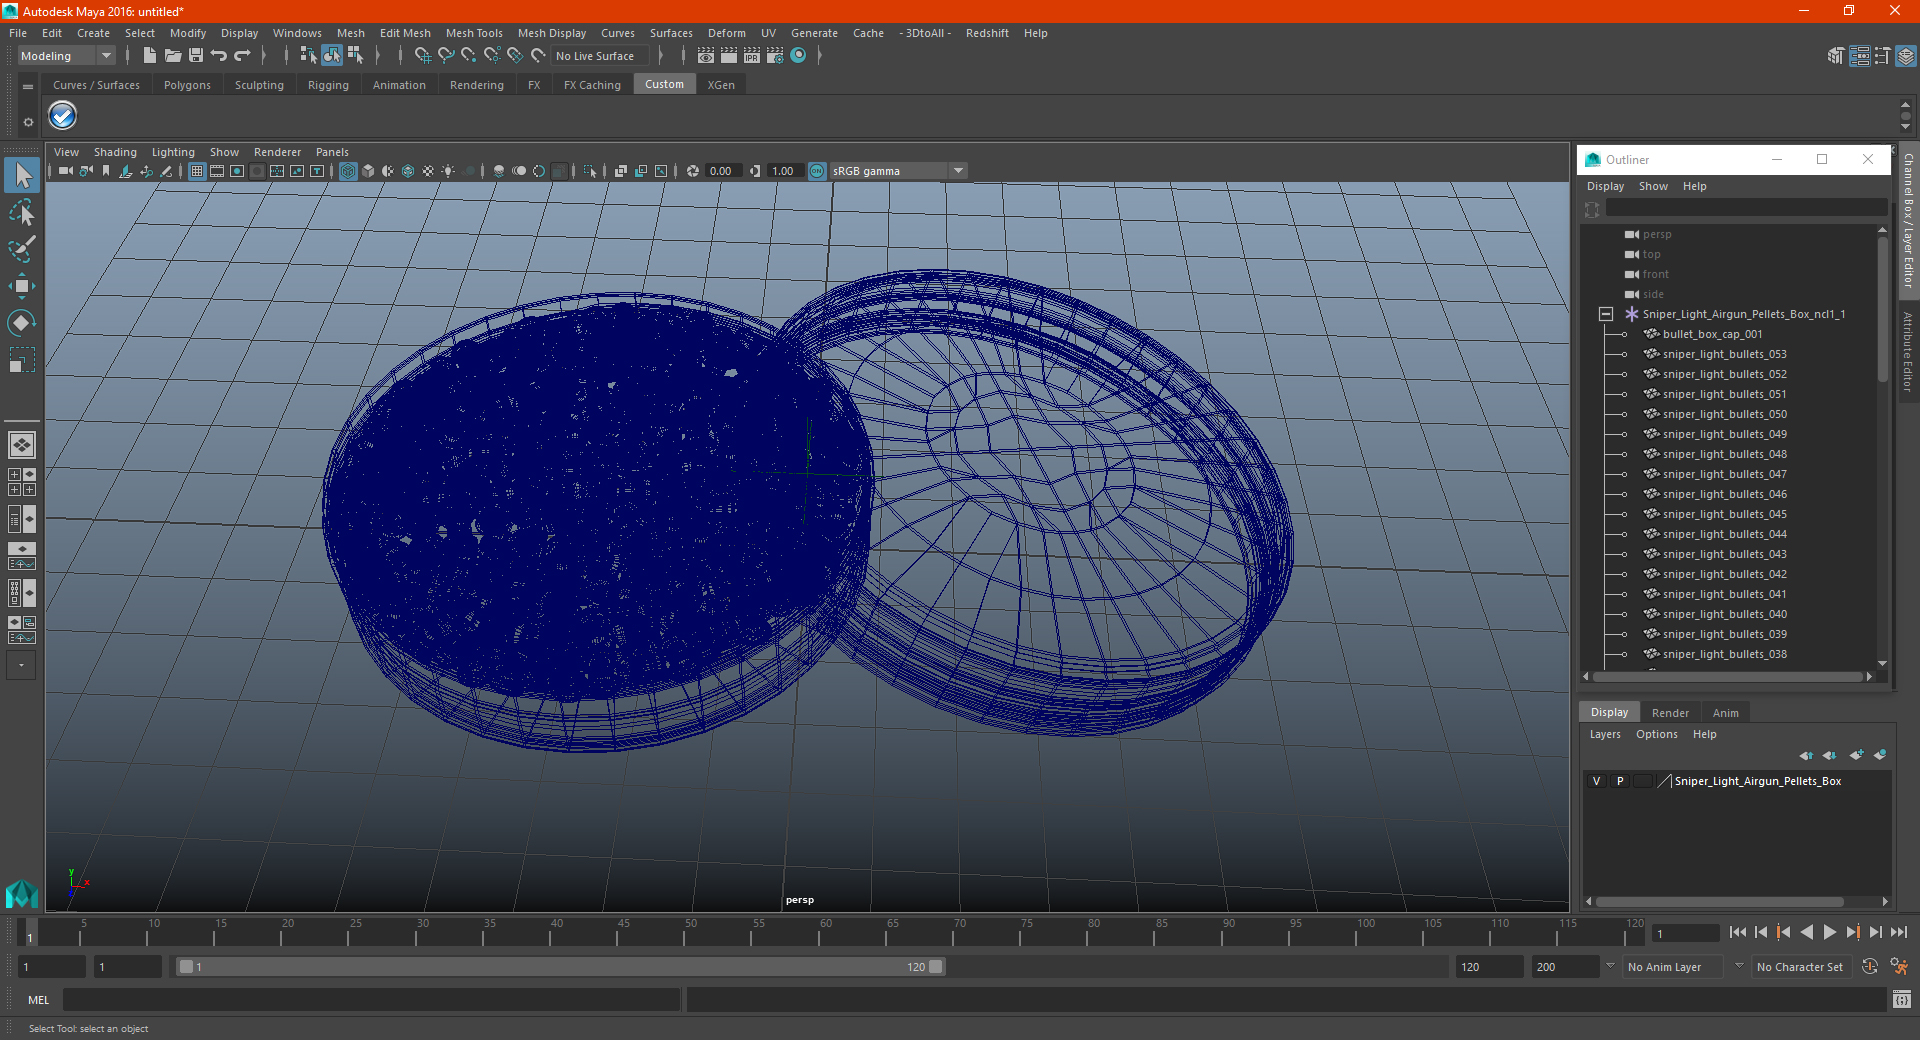Toggle wireframe shading mode in viewport

[348, 171]
